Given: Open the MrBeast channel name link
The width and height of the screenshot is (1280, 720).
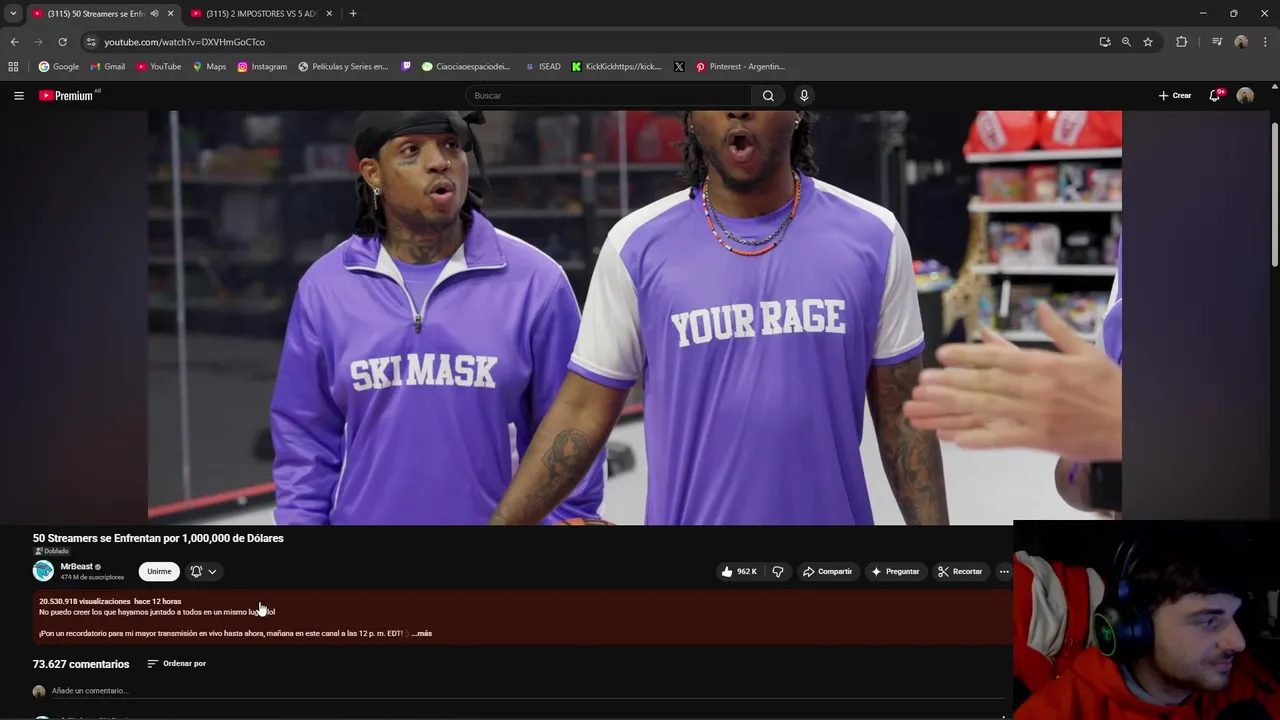Looking at the screenshot, I should coord(76,567).
